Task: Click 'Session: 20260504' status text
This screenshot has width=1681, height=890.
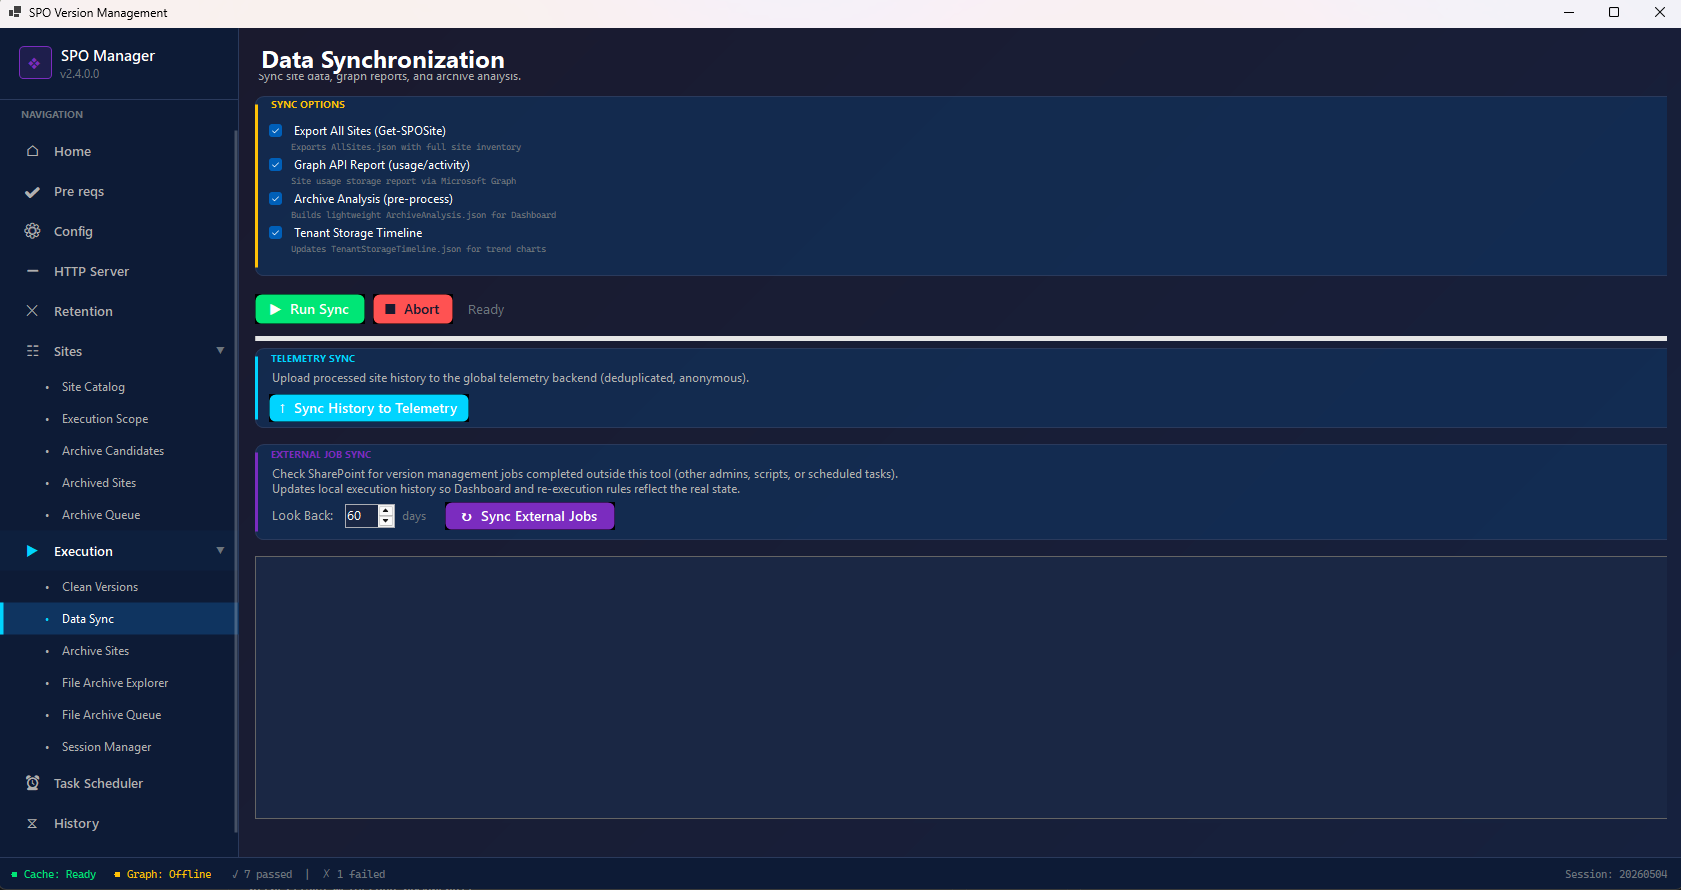Action: [1616, 874]
